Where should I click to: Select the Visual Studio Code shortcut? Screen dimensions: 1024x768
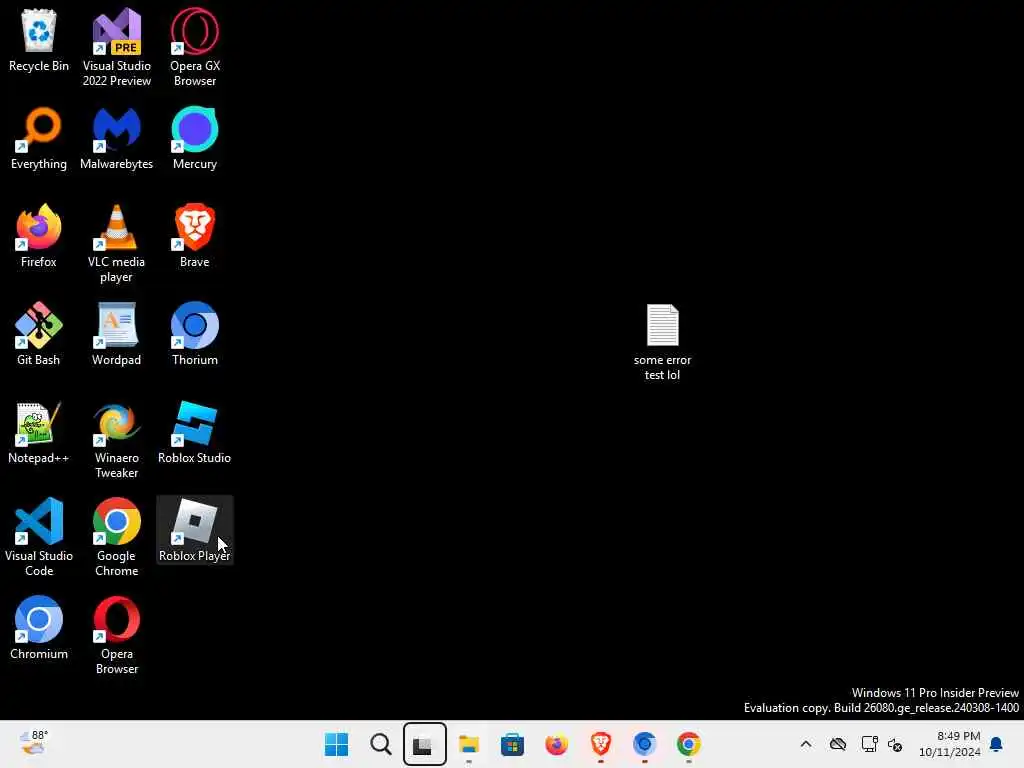tap(39, 537)
